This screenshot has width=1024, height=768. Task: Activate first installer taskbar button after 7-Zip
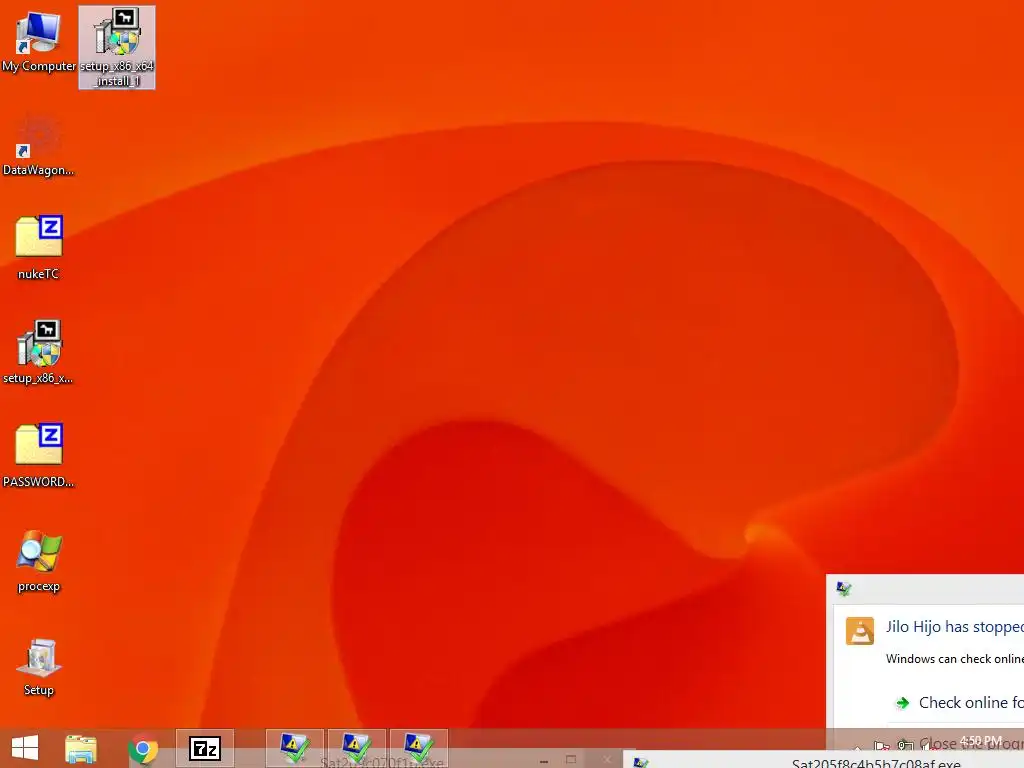coord(295,748)
